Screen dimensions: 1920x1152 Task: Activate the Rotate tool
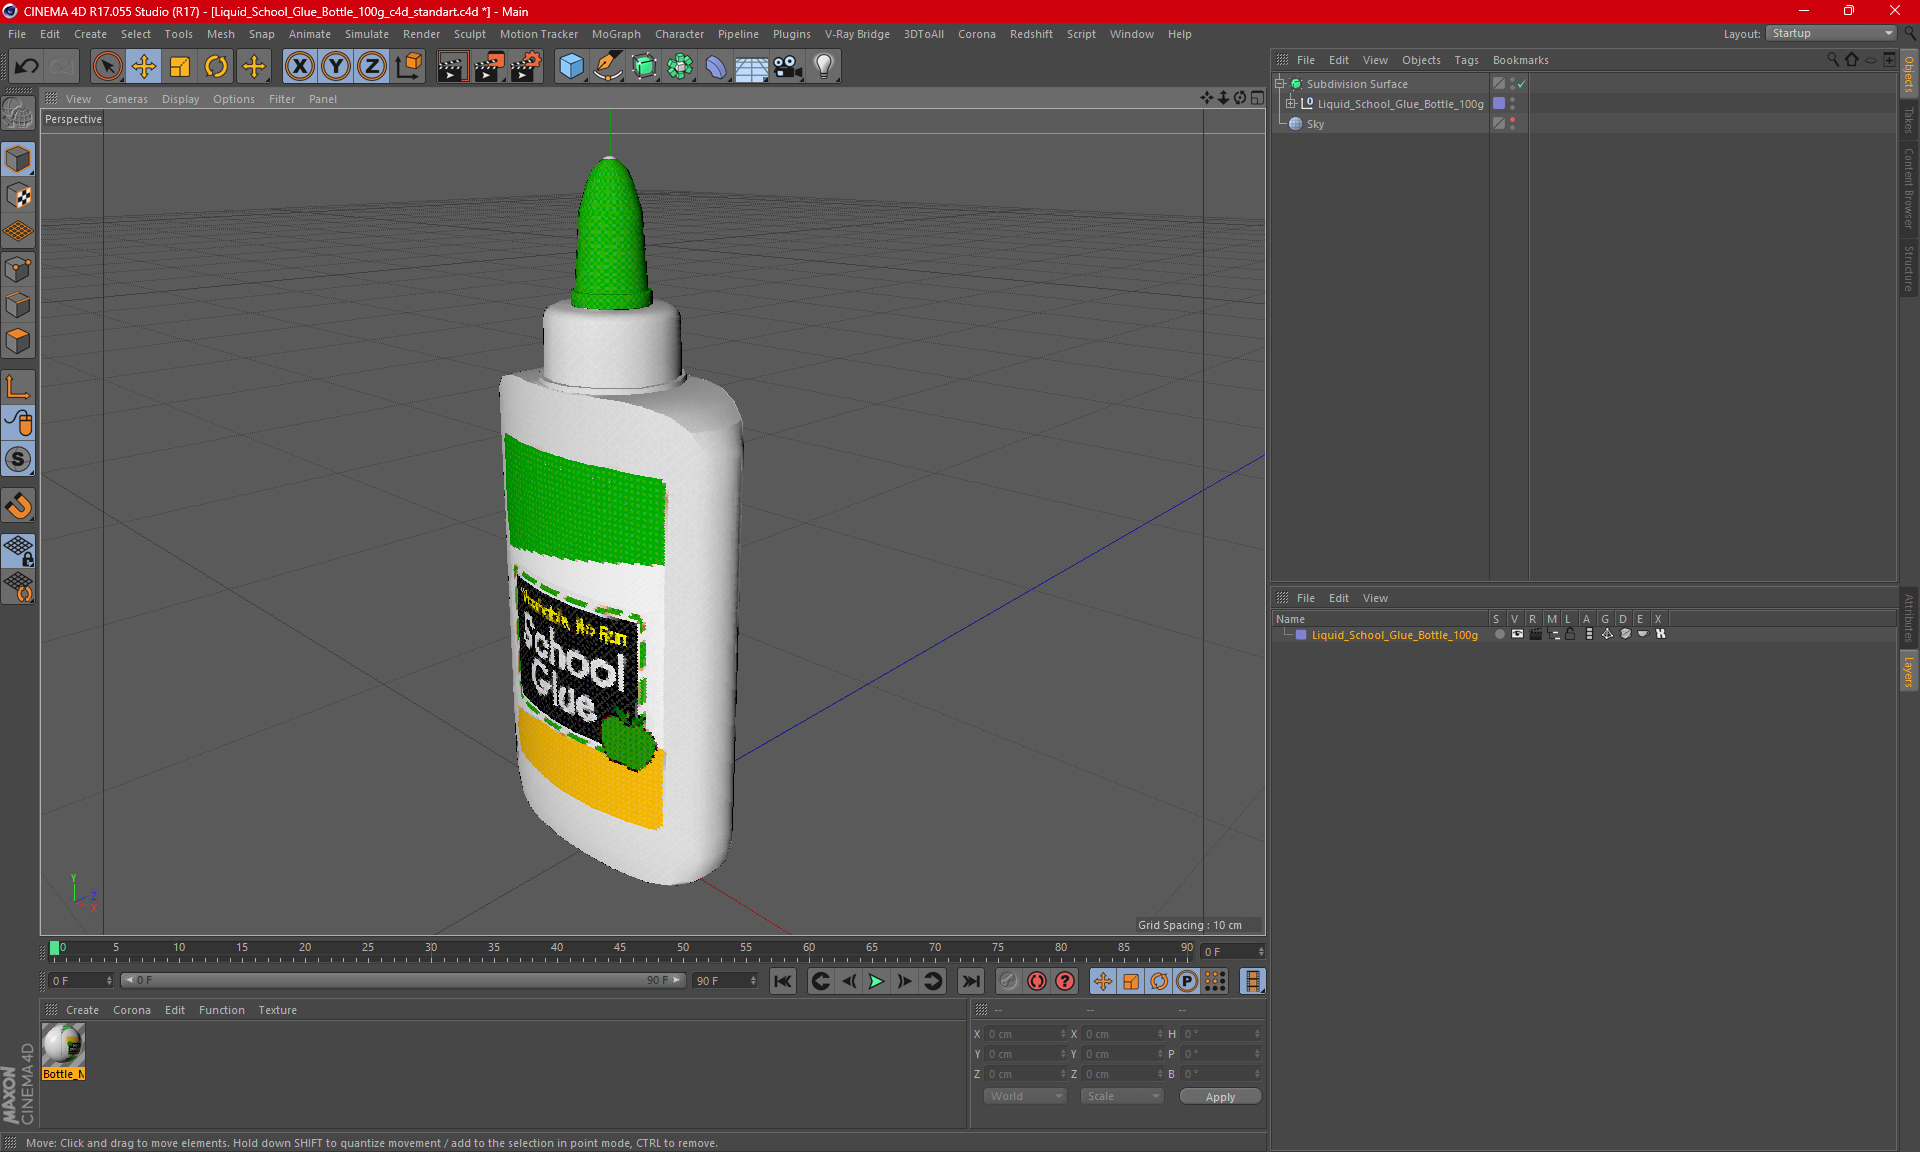[216, 67]
